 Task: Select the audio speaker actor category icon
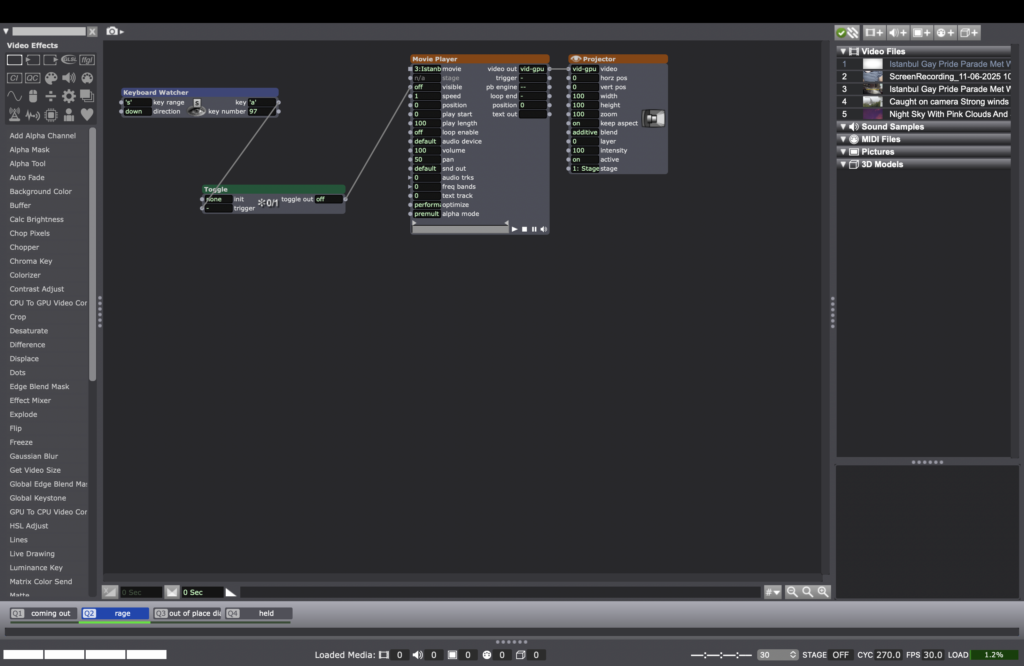click(x=69, y=78)
